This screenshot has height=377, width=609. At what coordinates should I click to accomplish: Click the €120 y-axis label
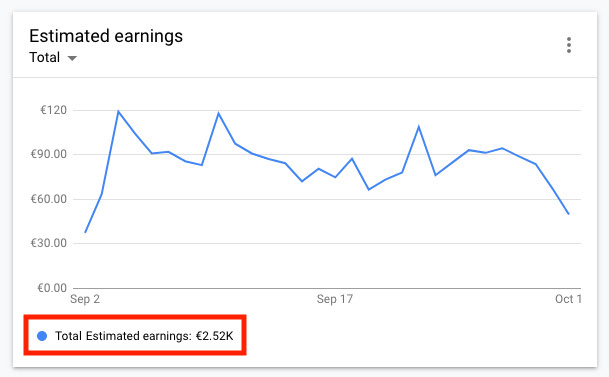coord(53,110)
